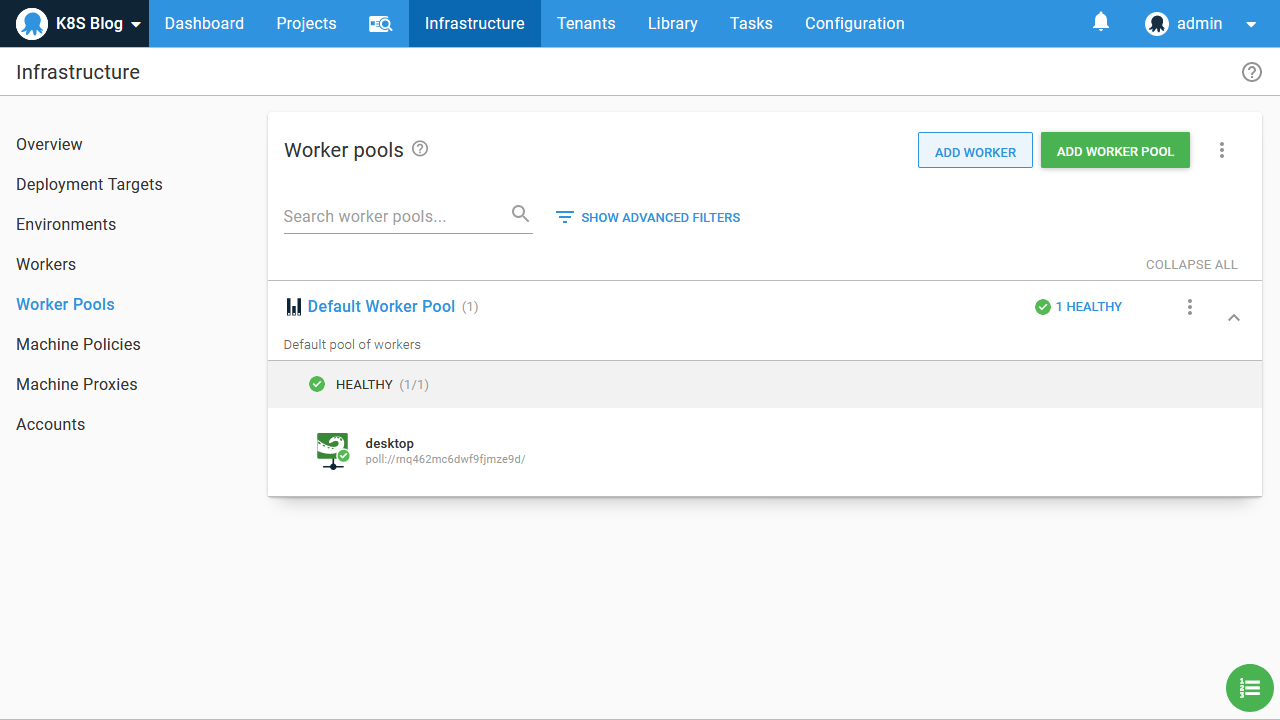1280x720 pixels.
Task: Click the help icon beside Worker pools heading
Action: [420, 149]
